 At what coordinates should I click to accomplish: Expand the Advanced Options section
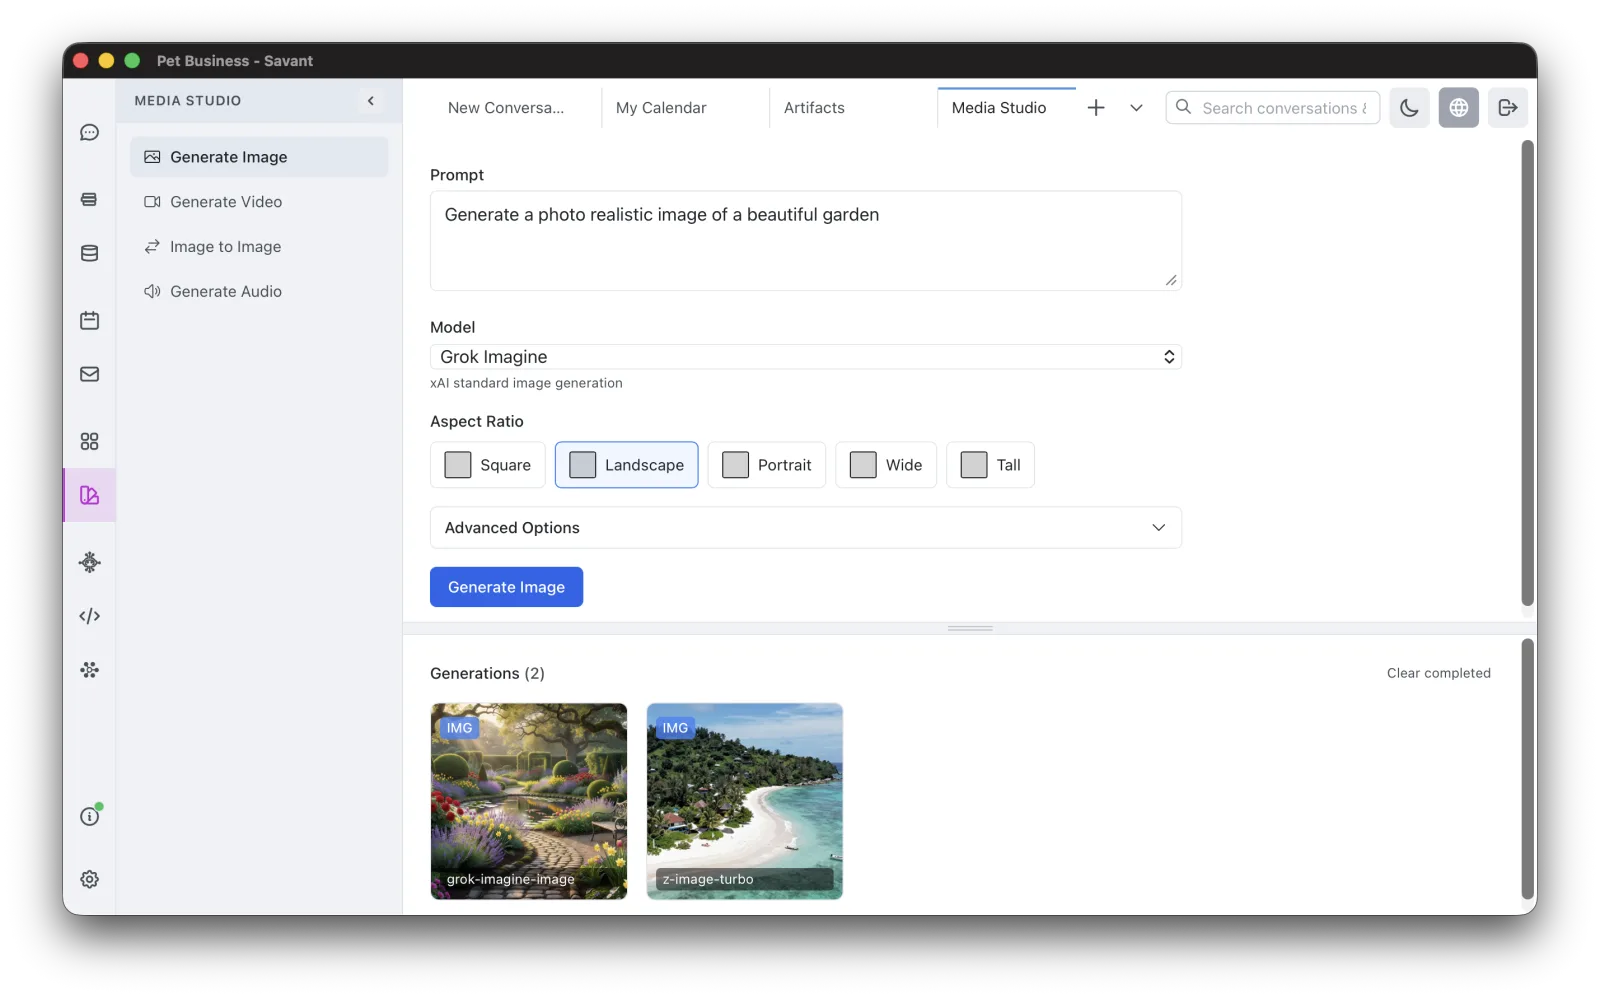tap(806, 528)
